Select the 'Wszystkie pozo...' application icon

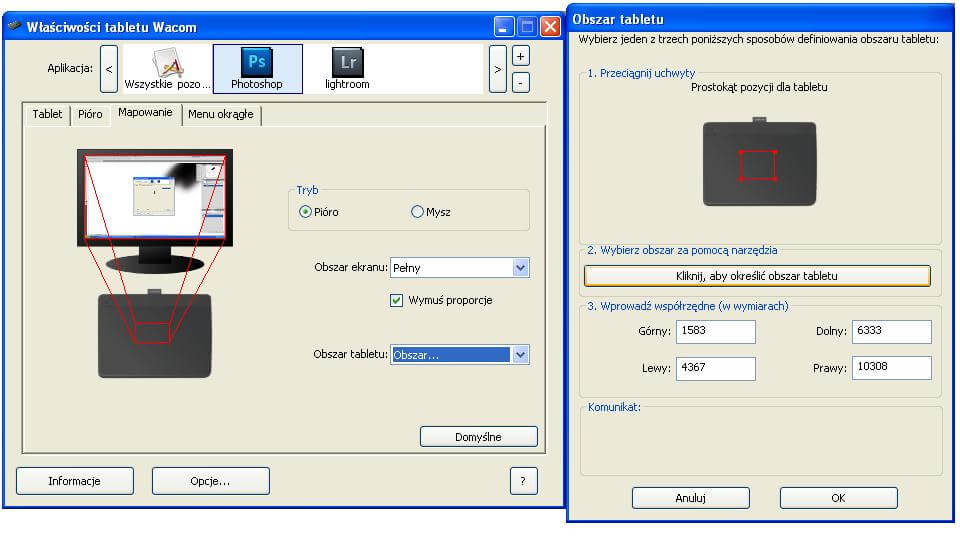[x=167, y=69]
